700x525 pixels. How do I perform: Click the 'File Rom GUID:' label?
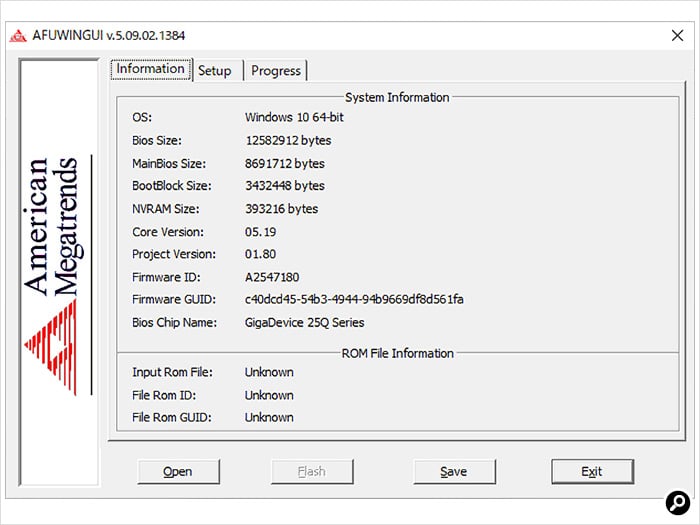click(172, 417)
